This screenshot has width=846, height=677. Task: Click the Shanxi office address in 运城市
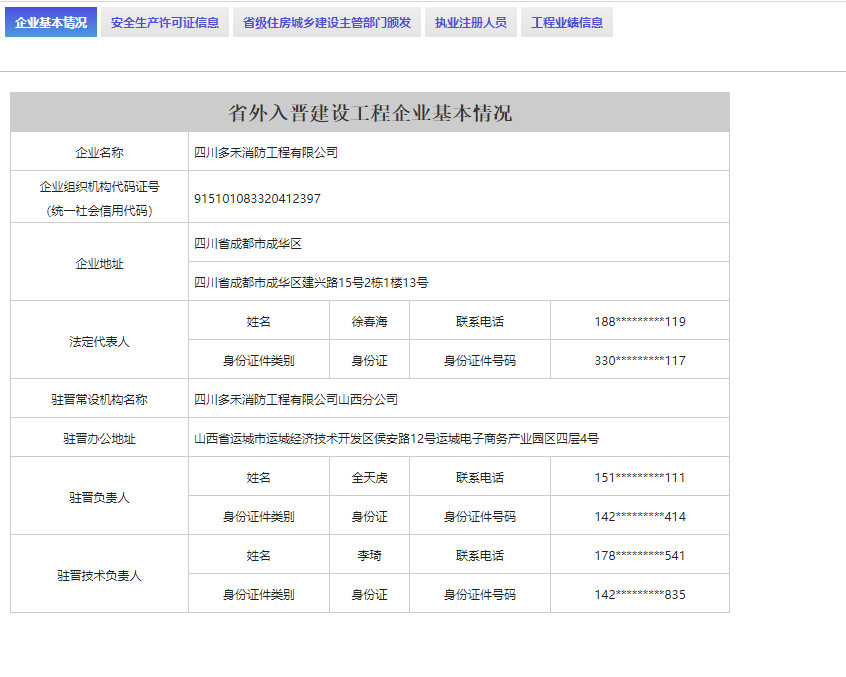click(396, 438)
